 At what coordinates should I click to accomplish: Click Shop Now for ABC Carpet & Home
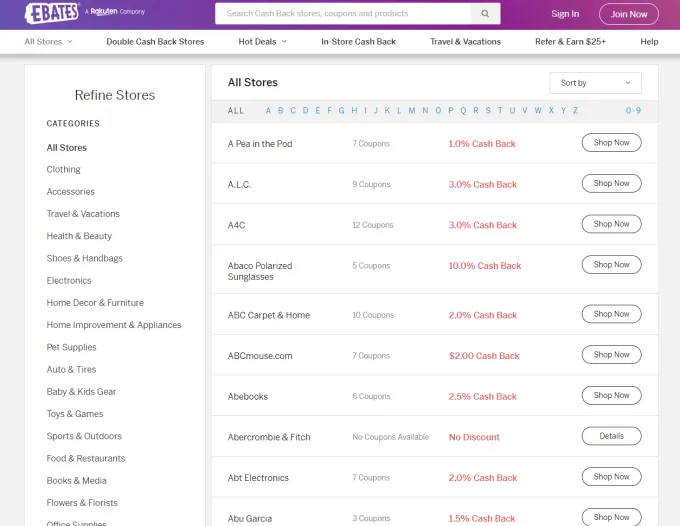pos(611,314)
